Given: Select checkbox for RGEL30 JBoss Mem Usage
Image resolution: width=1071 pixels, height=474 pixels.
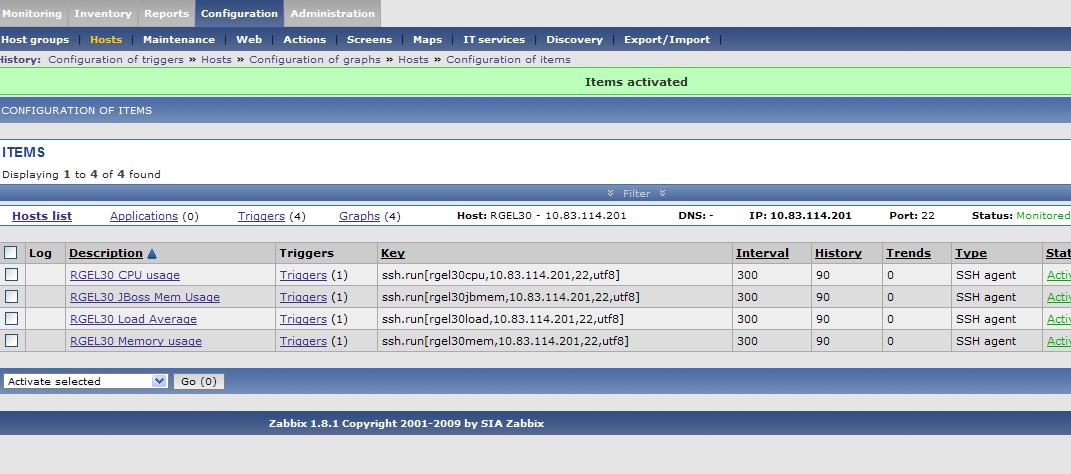Looking at the screenshot, I should pos(11,296).
